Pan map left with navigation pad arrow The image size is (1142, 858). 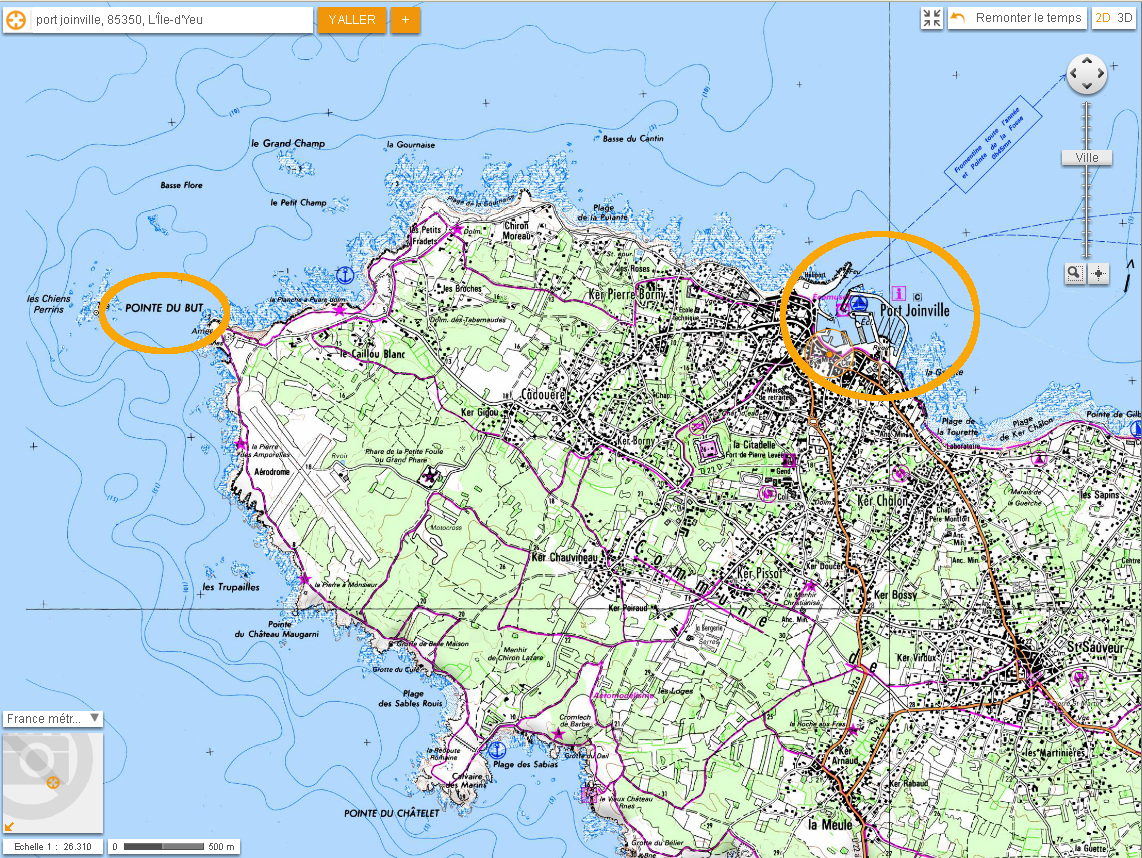click(x=1073, y=74)
